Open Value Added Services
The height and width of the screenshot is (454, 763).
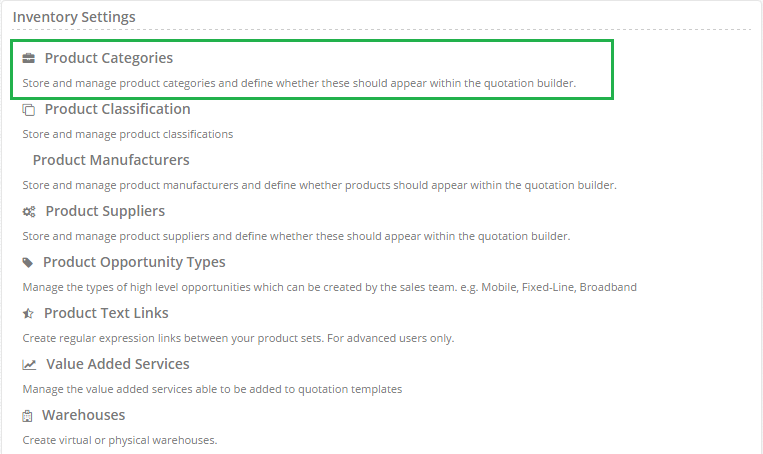point(118,364)
